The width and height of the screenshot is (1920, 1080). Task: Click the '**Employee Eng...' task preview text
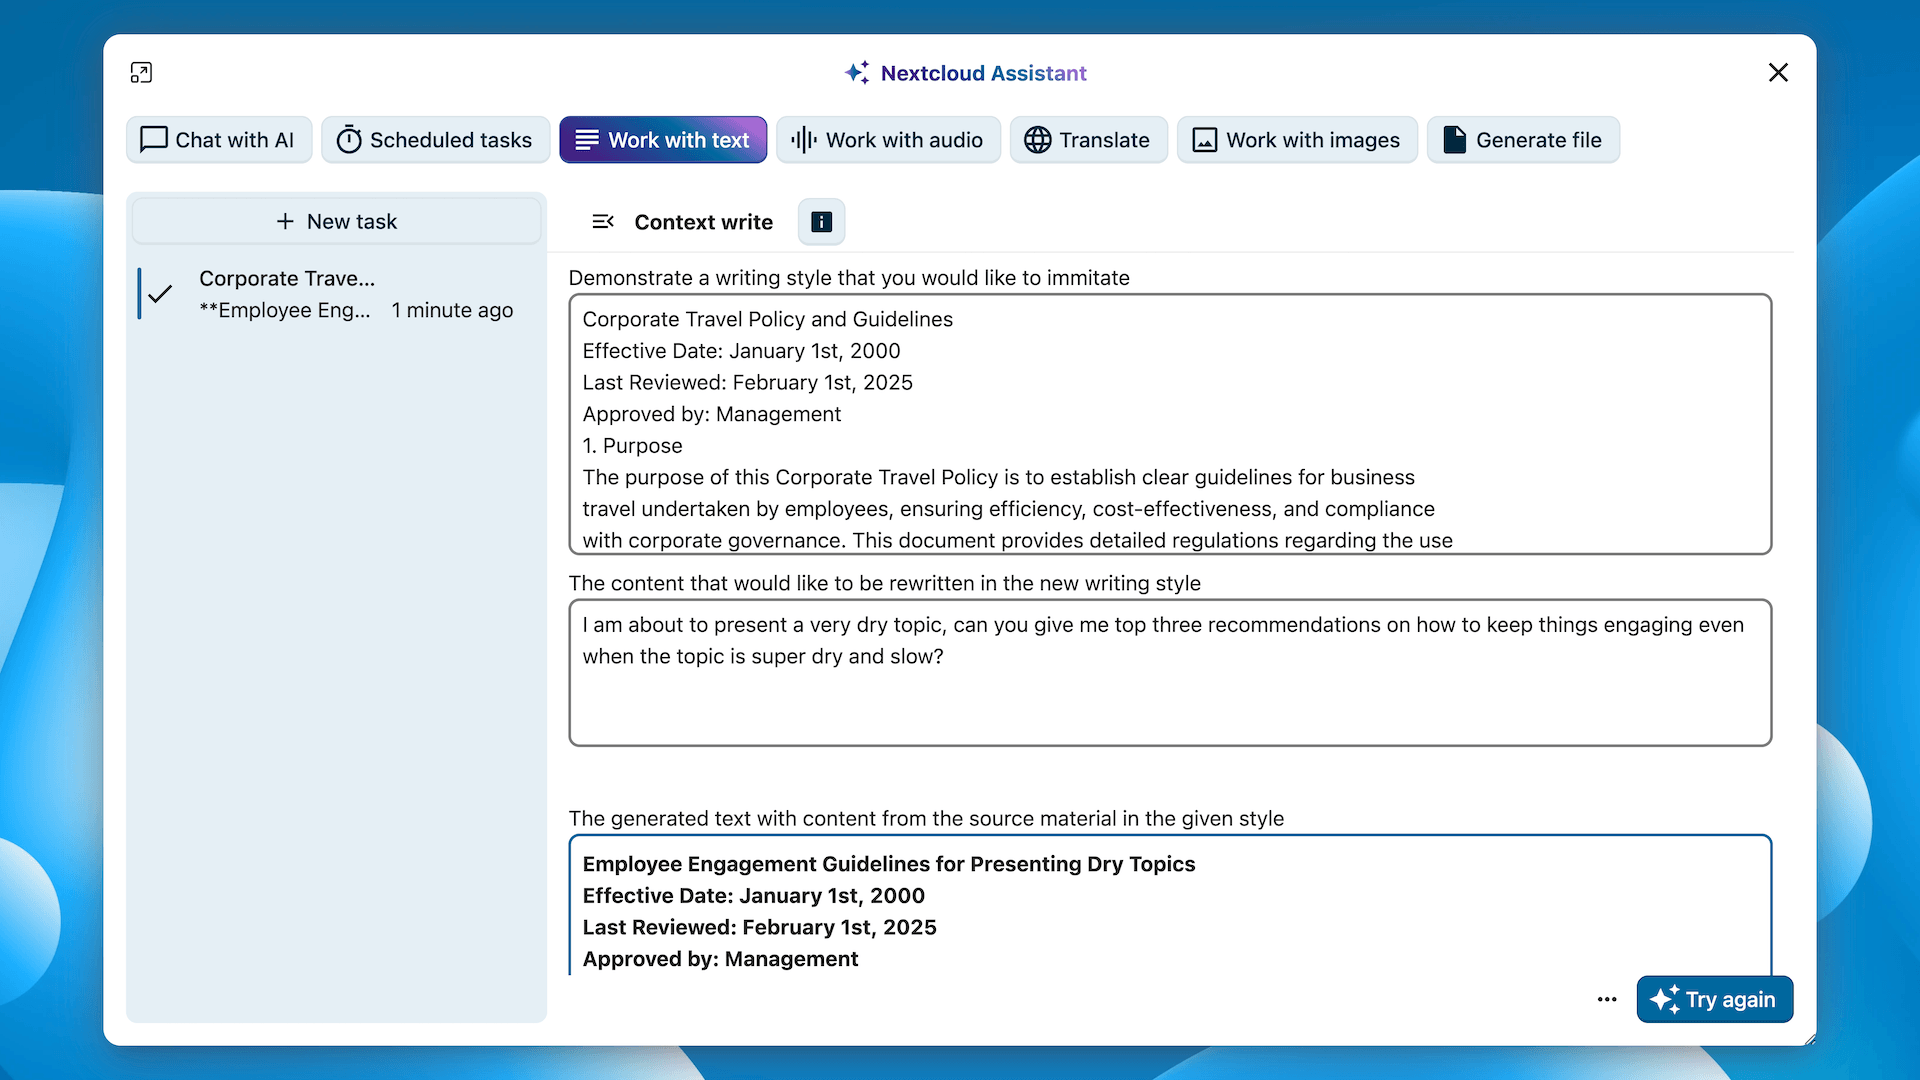click(284, 310)
